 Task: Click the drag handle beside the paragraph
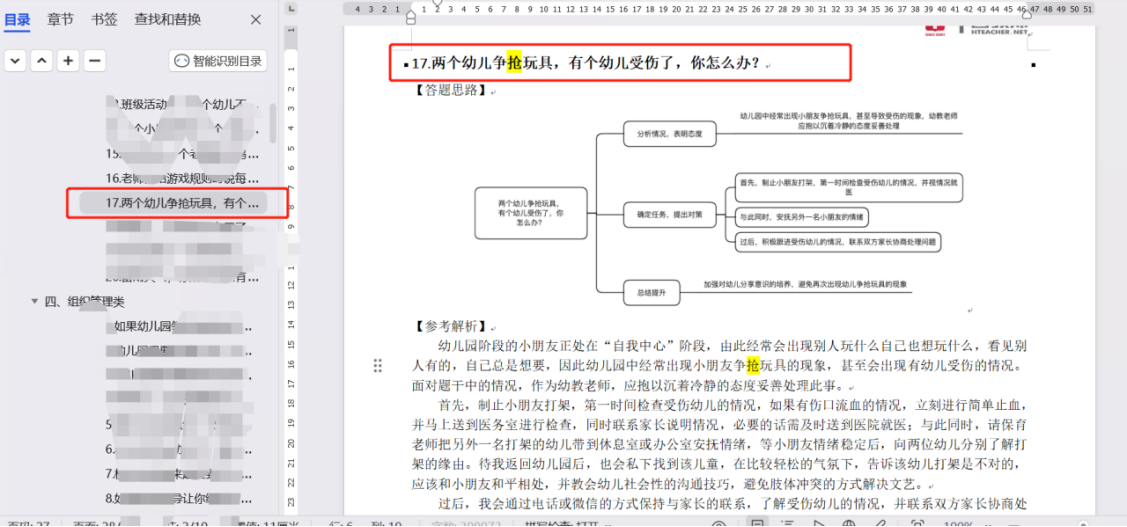pyautogui.click(x=378, y=366)
